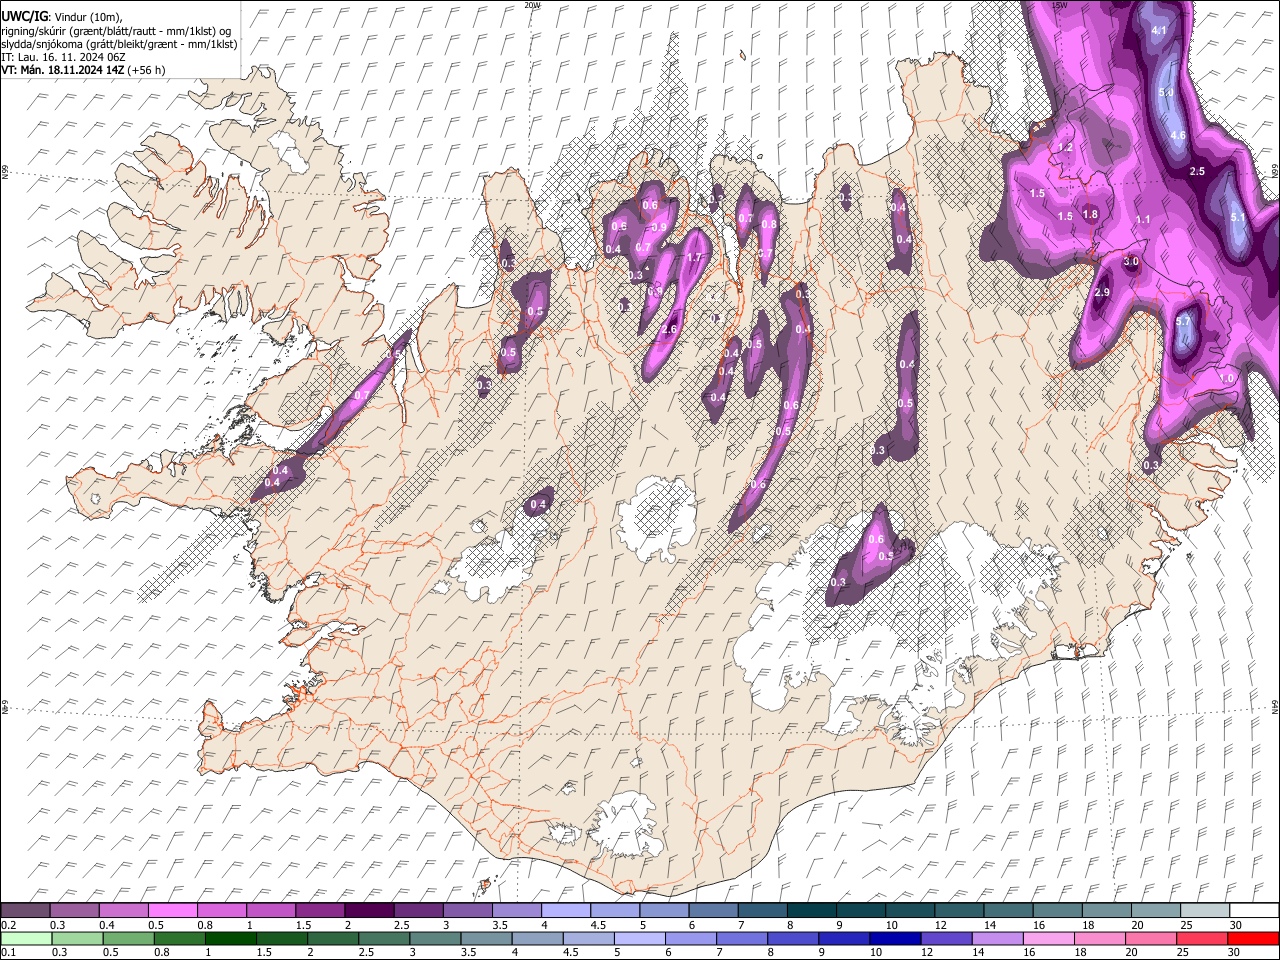Click the dusky plum swatch above the 0.2 label
The height and width of the screenshot is (960, 1280).
coord(25,911)
